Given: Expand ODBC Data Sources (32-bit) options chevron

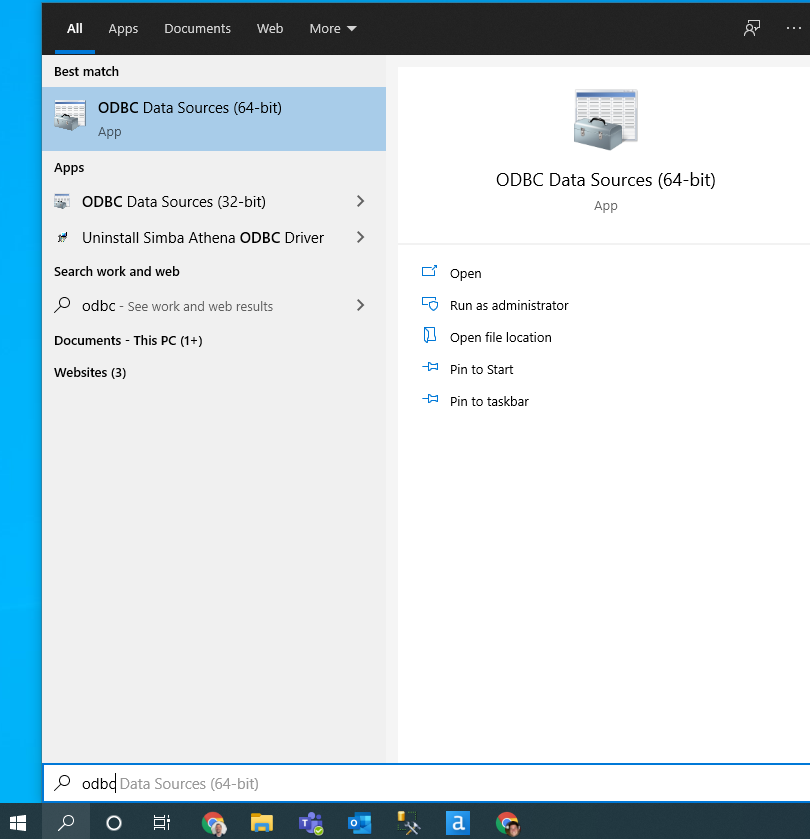Looking at the screenshot, I should [360, 201].
